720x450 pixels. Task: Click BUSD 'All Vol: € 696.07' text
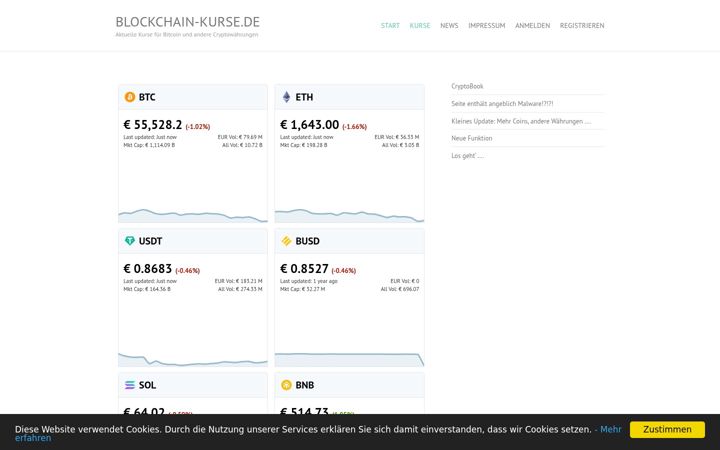[399, 289]
